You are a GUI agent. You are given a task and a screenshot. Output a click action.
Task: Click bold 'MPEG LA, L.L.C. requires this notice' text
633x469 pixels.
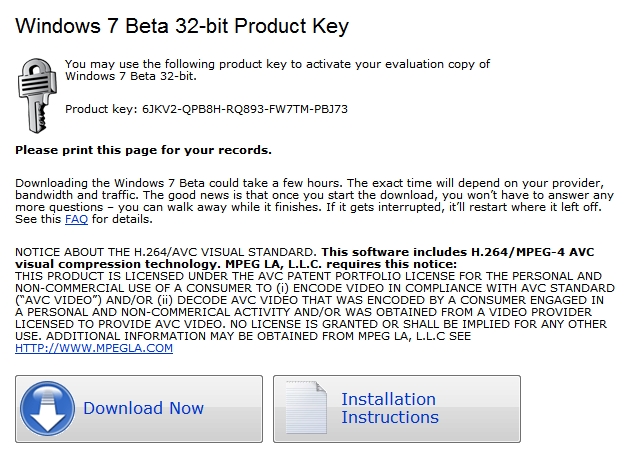(341, 264)
